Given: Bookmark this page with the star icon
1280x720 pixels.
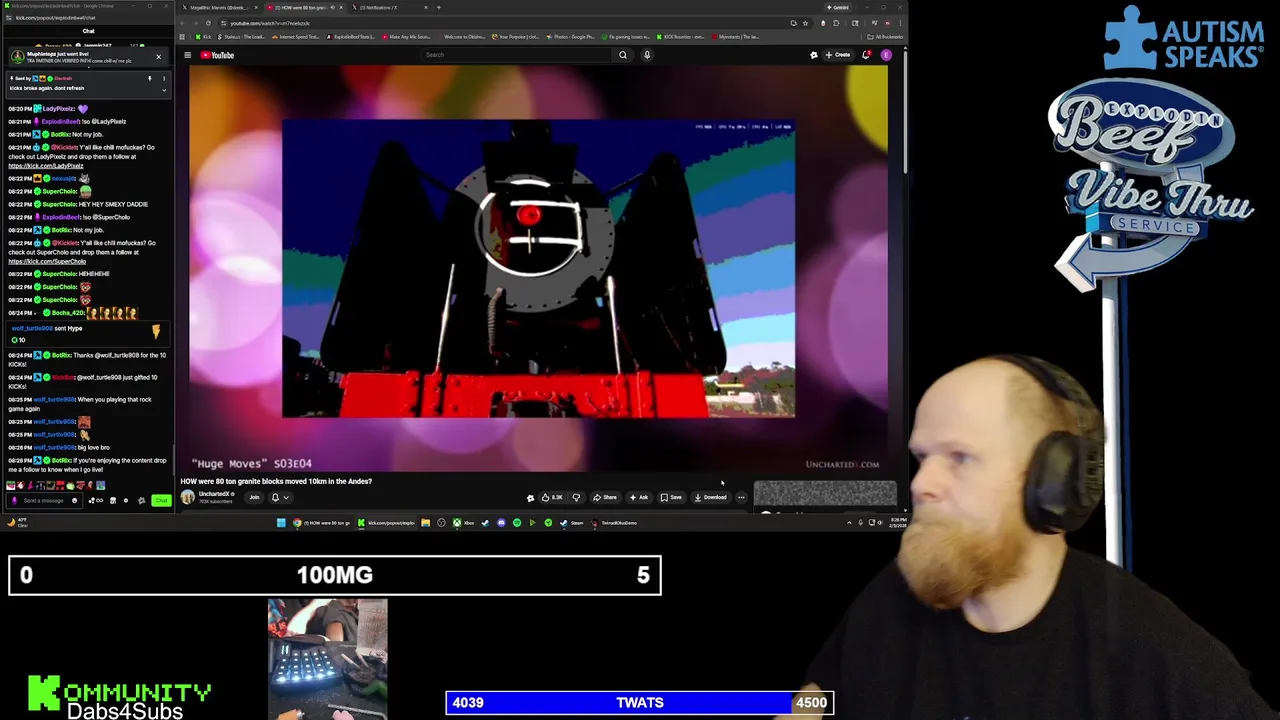Looking at the screenshot, I should tap(805, 23).
